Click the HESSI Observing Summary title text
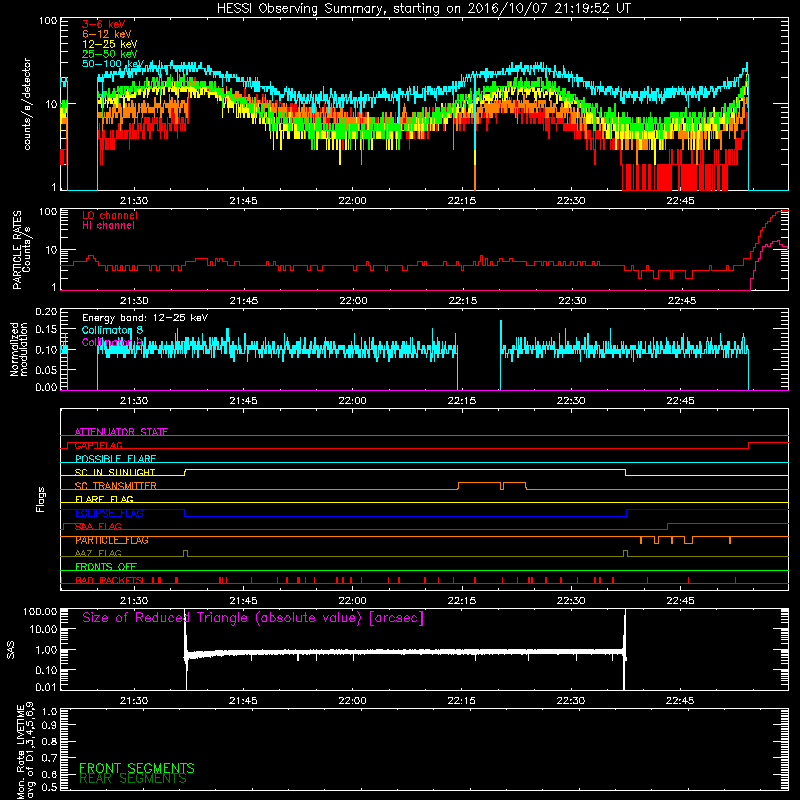Viewport: 800px width, 800px height. click(423, 9)
